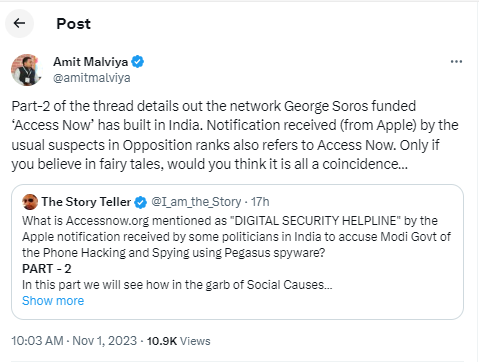Click the PART - 2 heading in quoted post
479x362 pixels.
pos(47,269)
